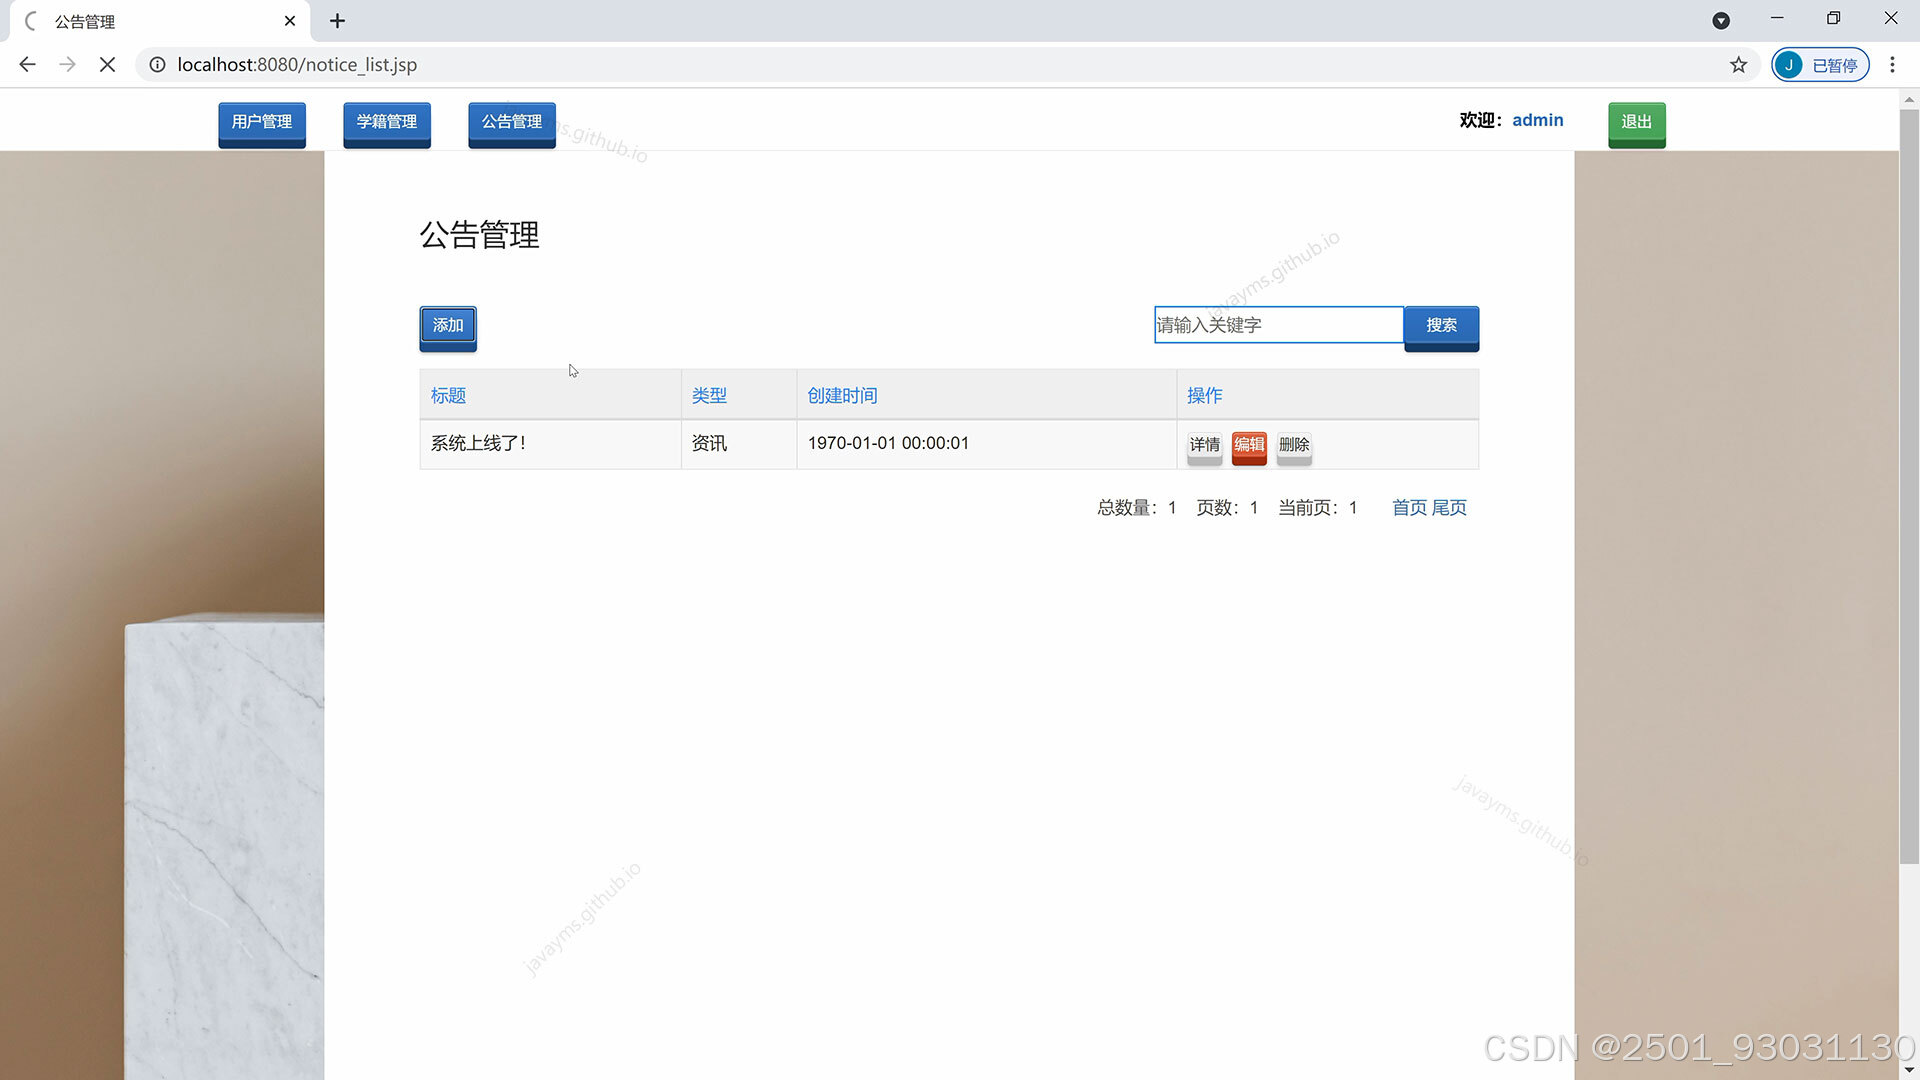Click the 当前页: 1 text
1920x1080 pixels.
[x=1318, y=508]
